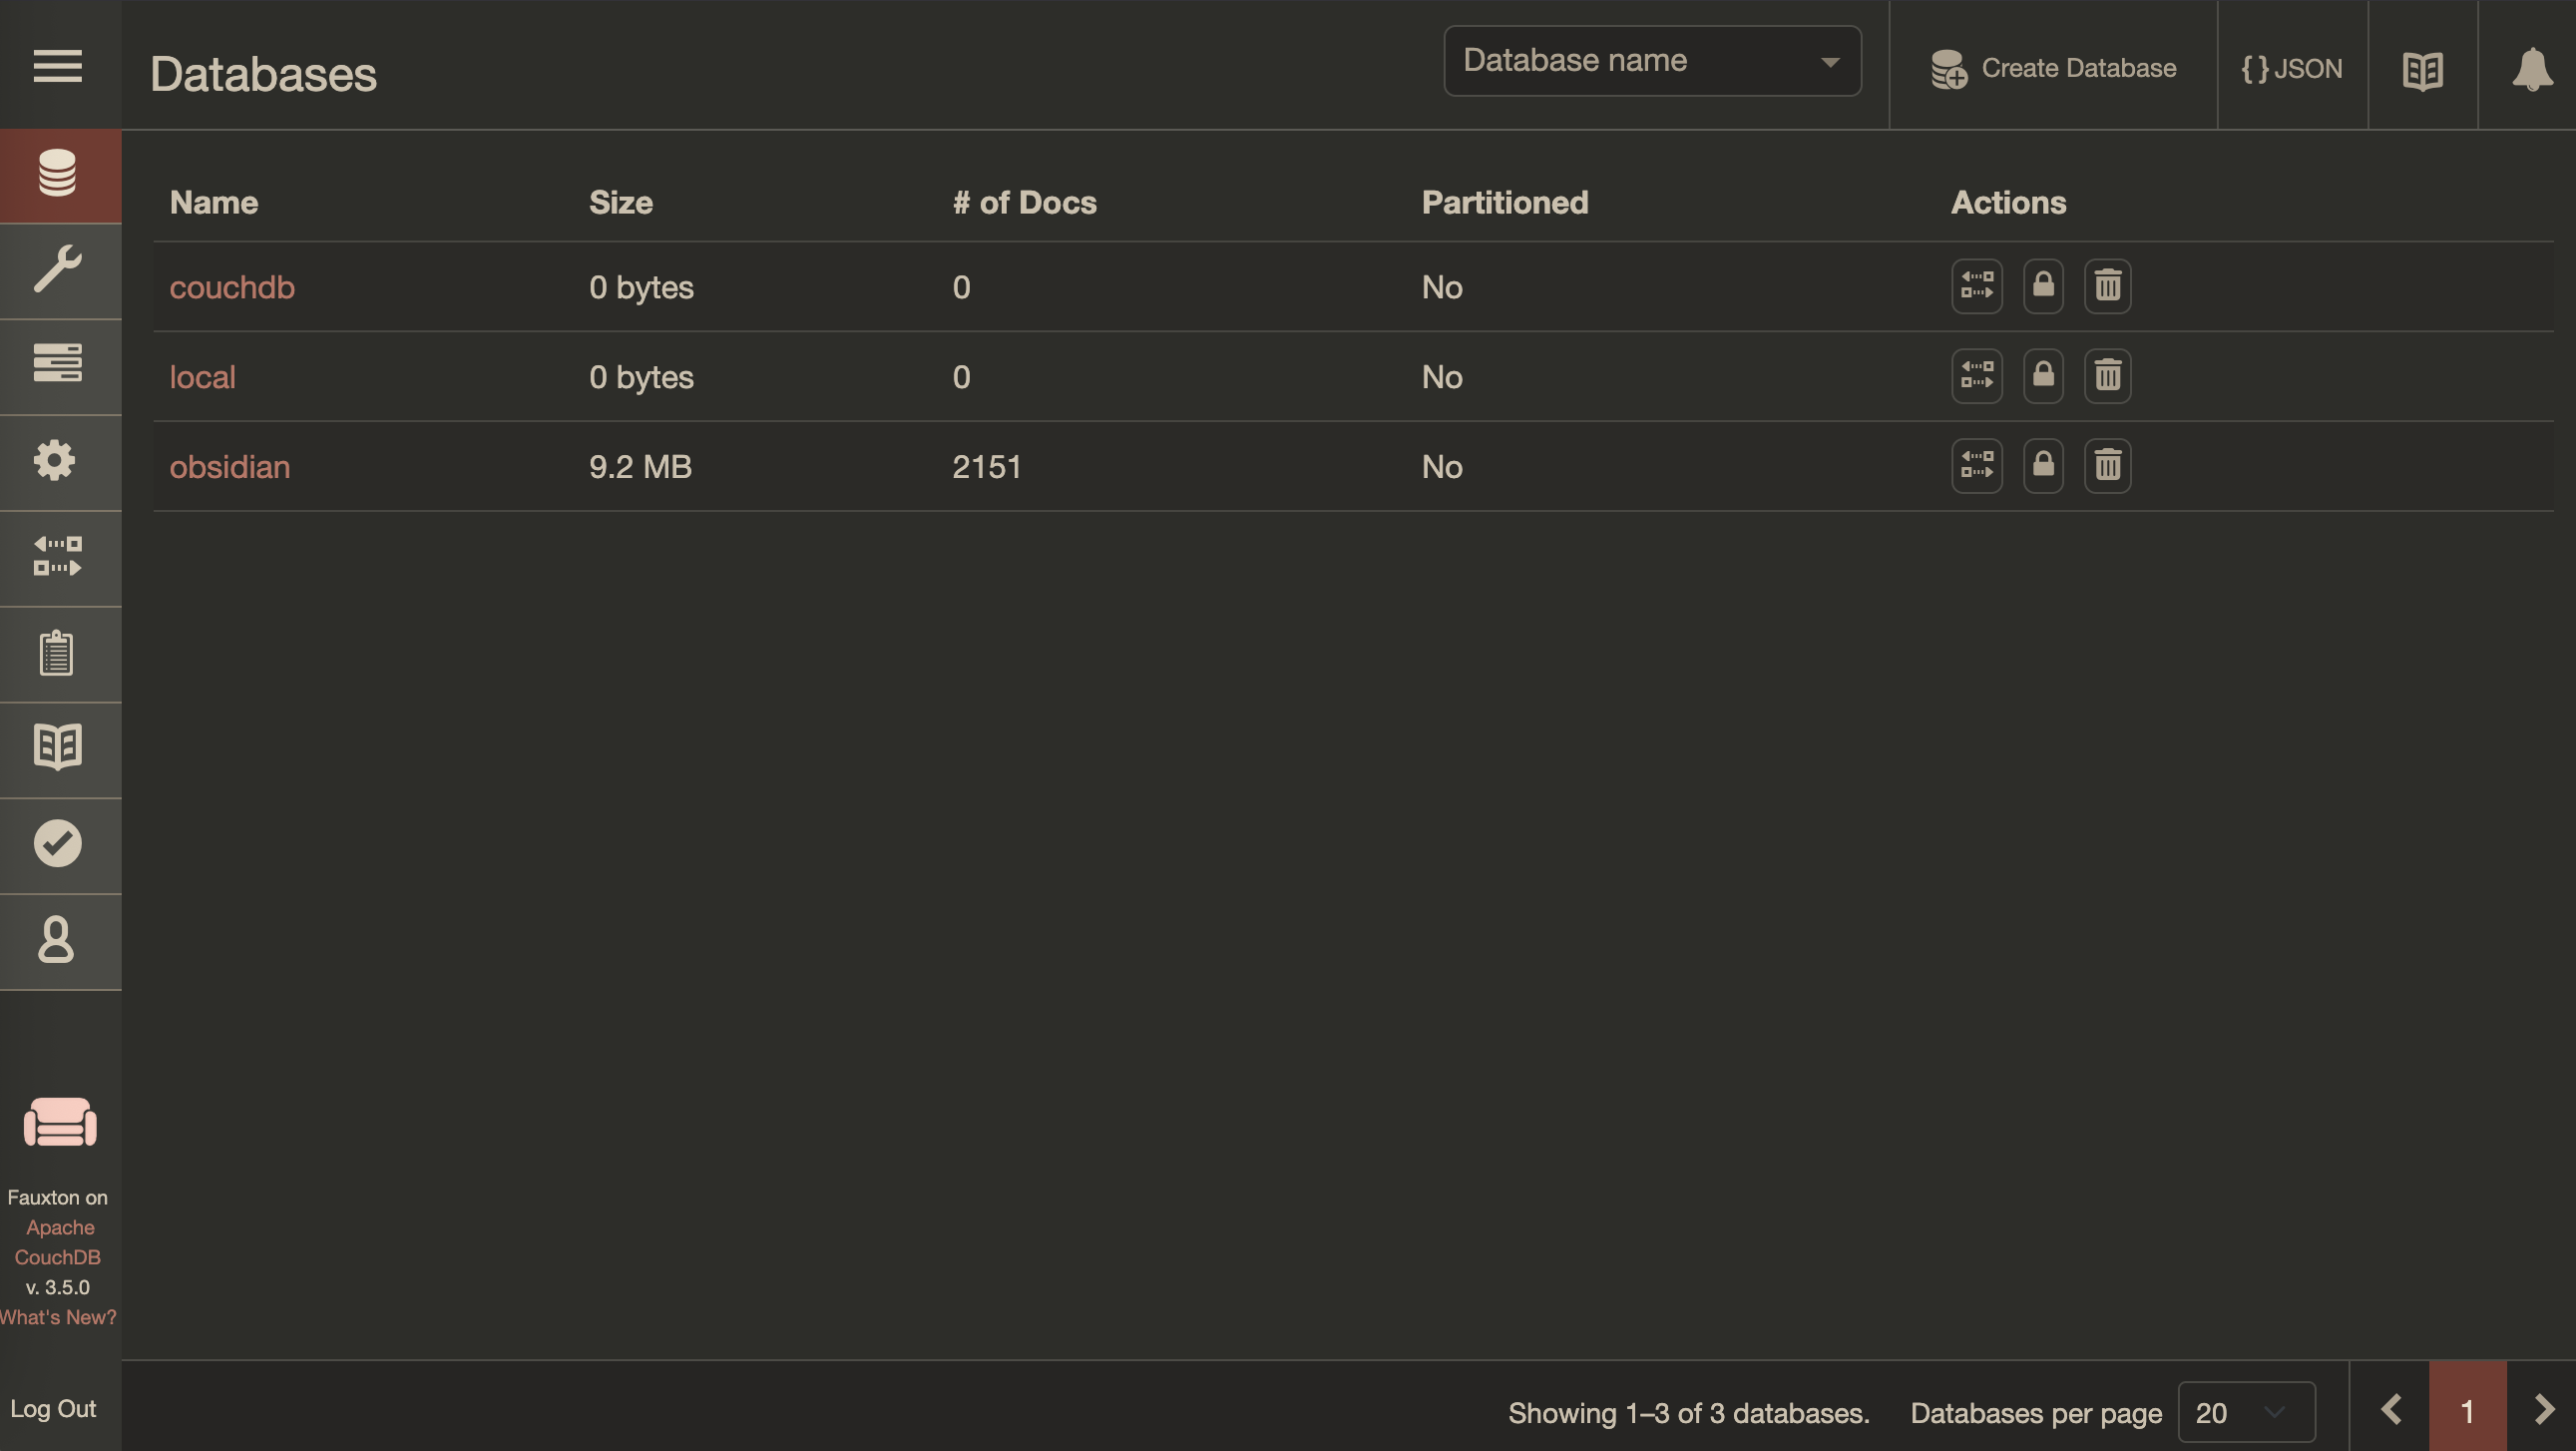
Task: Open News via the clipboard sidebar icon
Action: pos(56,653)
